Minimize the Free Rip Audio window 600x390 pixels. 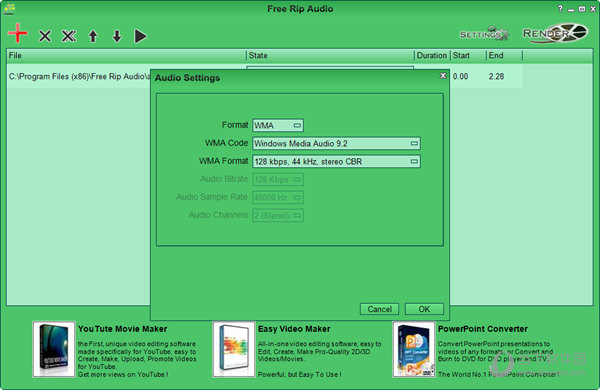571,9
